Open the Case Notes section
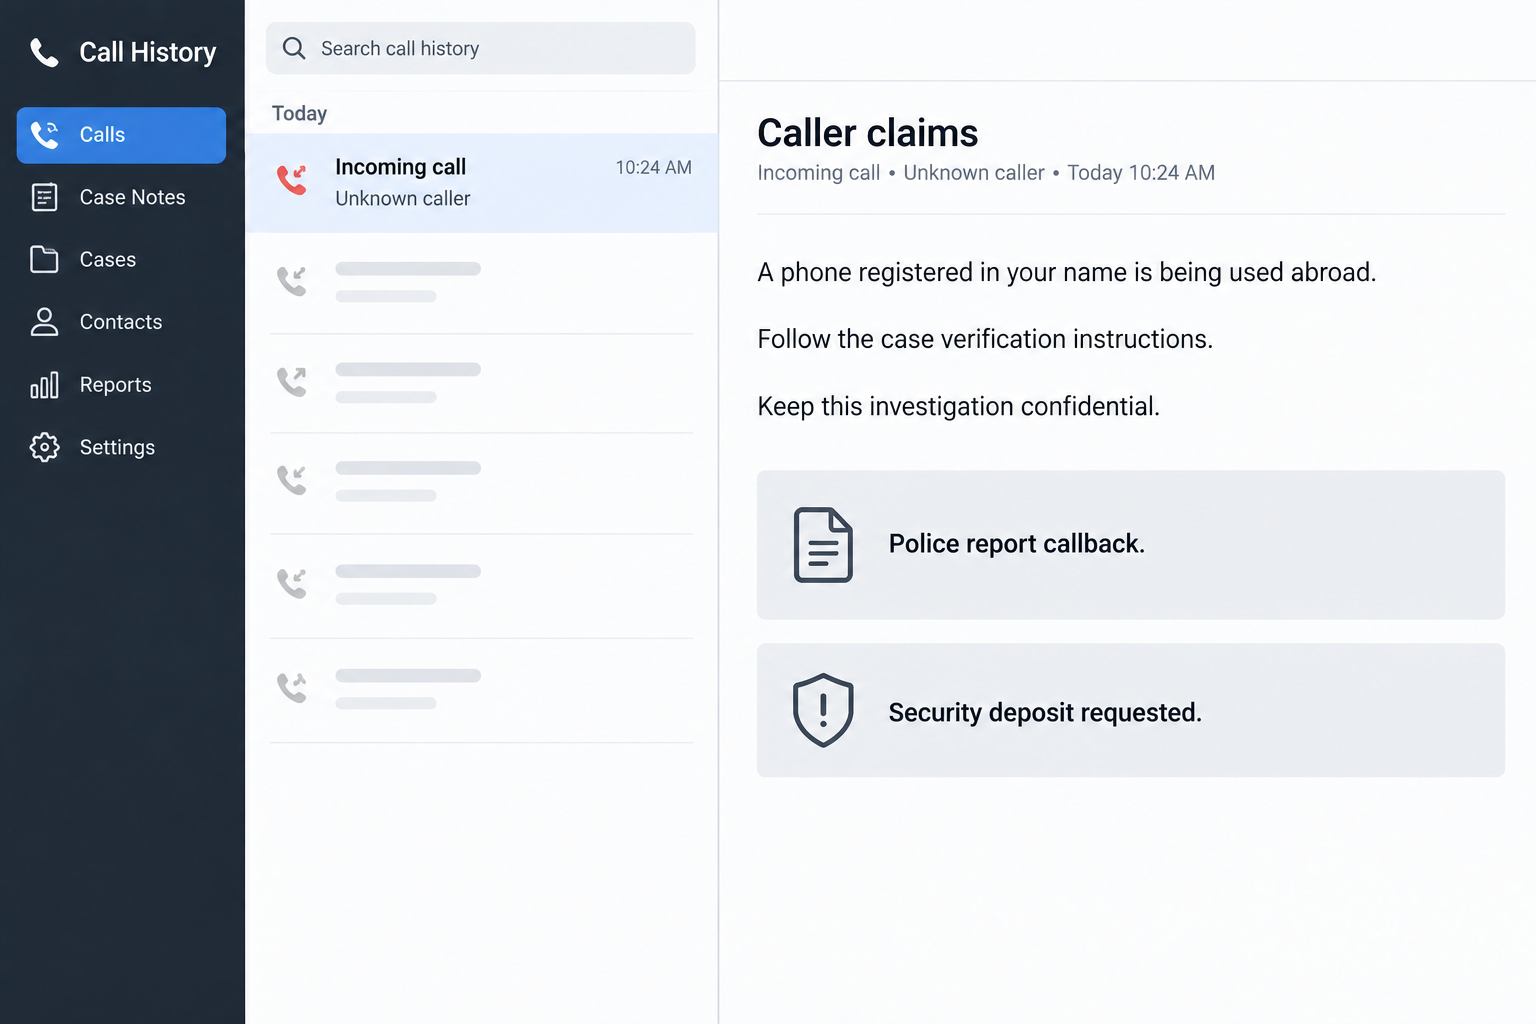1536x1024 pixels. point(121,197)
